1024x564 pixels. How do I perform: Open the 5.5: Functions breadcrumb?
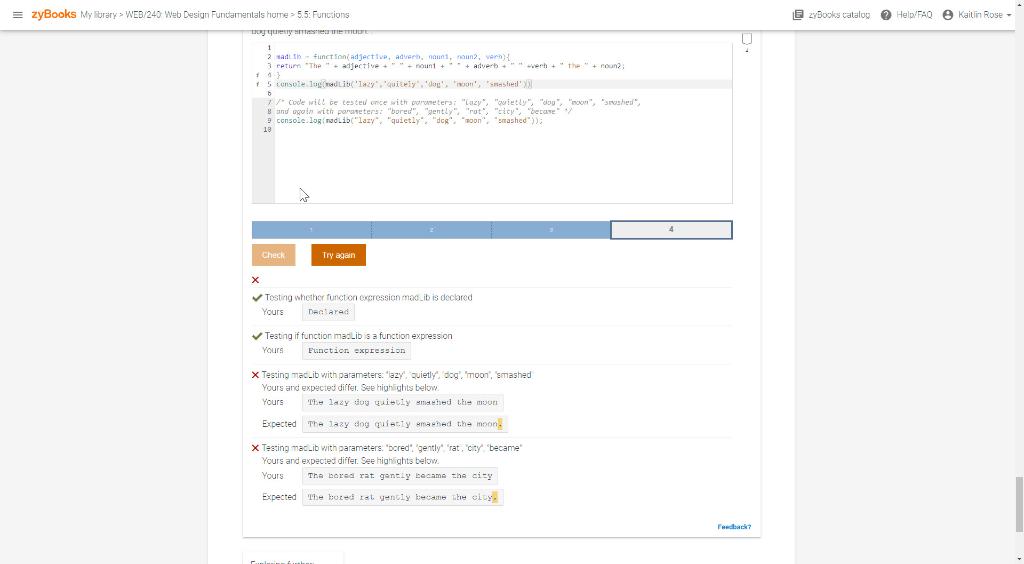(323, 14)
